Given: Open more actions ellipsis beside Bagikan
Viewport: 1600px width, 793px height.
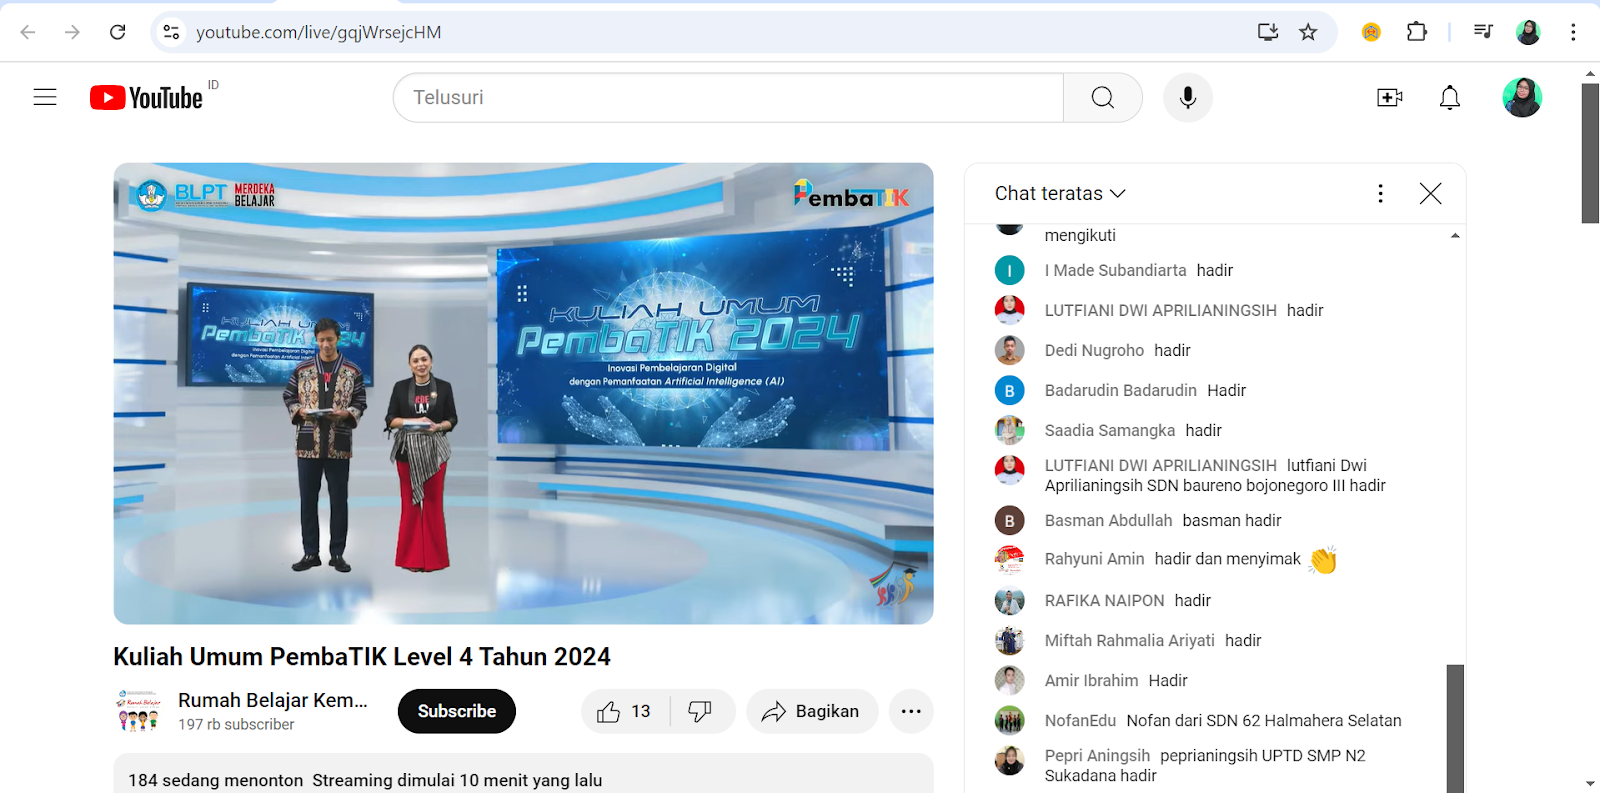Looking at the screenshot, I should pos(911,711).
